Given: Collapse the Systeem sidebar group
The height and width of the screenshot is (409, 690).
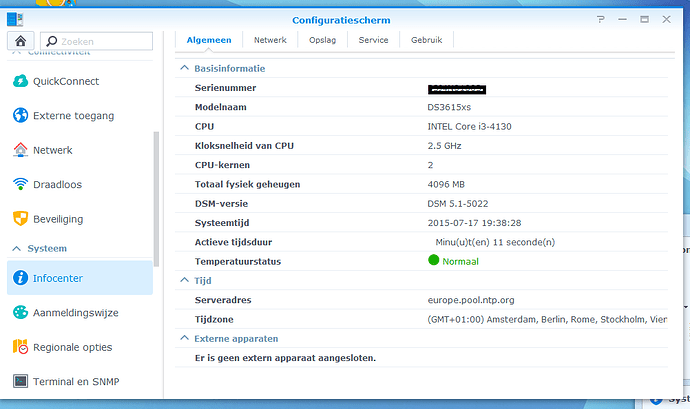Looking at the screenshot, I should pyautogui.click(x=17, y=248).
